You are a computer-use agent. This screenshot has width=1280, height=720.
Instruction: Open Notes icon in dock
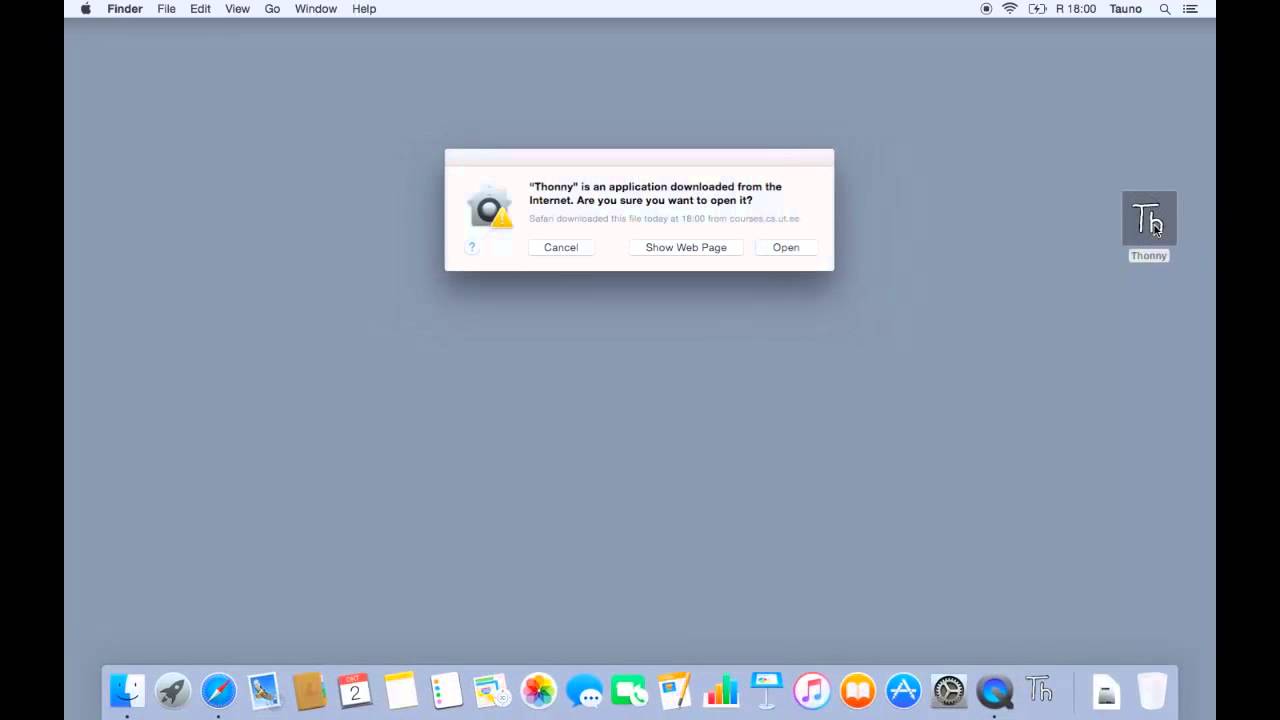pos(401,690)
